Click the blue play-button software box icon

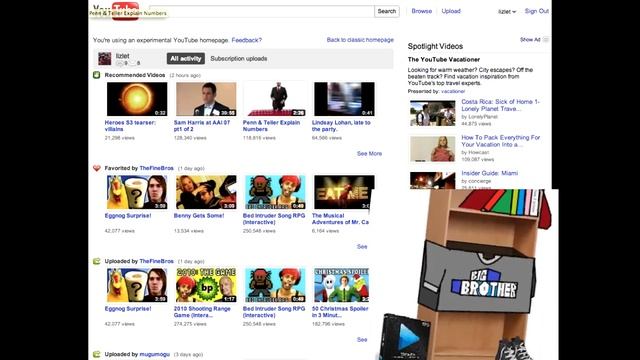point(405,337)
